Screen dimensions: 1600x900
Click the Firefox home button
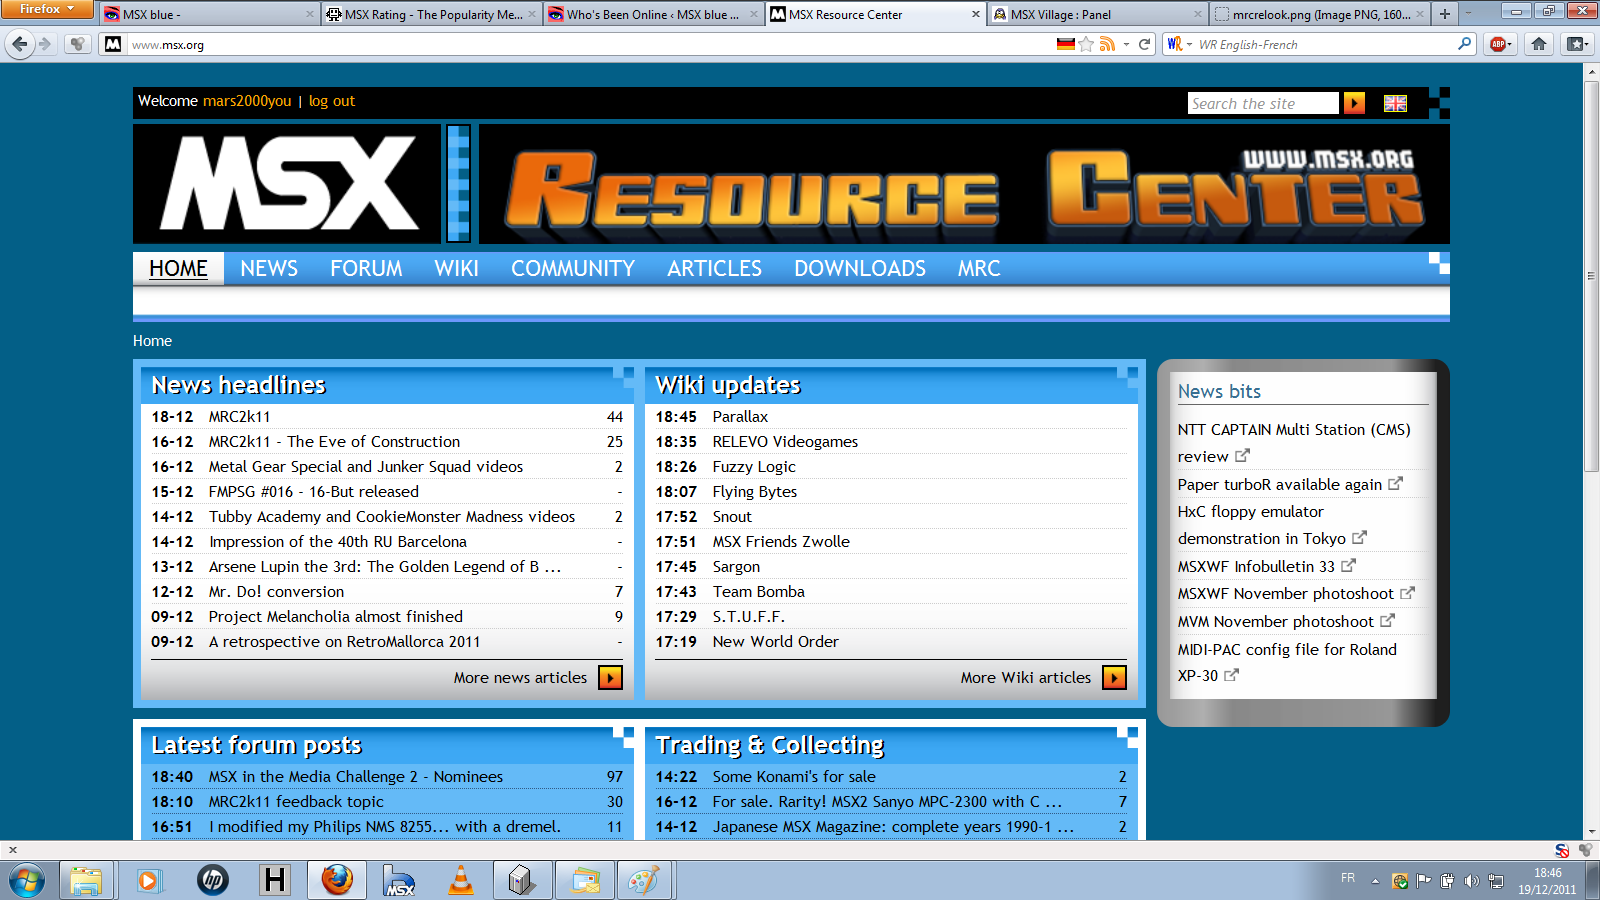pos(1539,44)
